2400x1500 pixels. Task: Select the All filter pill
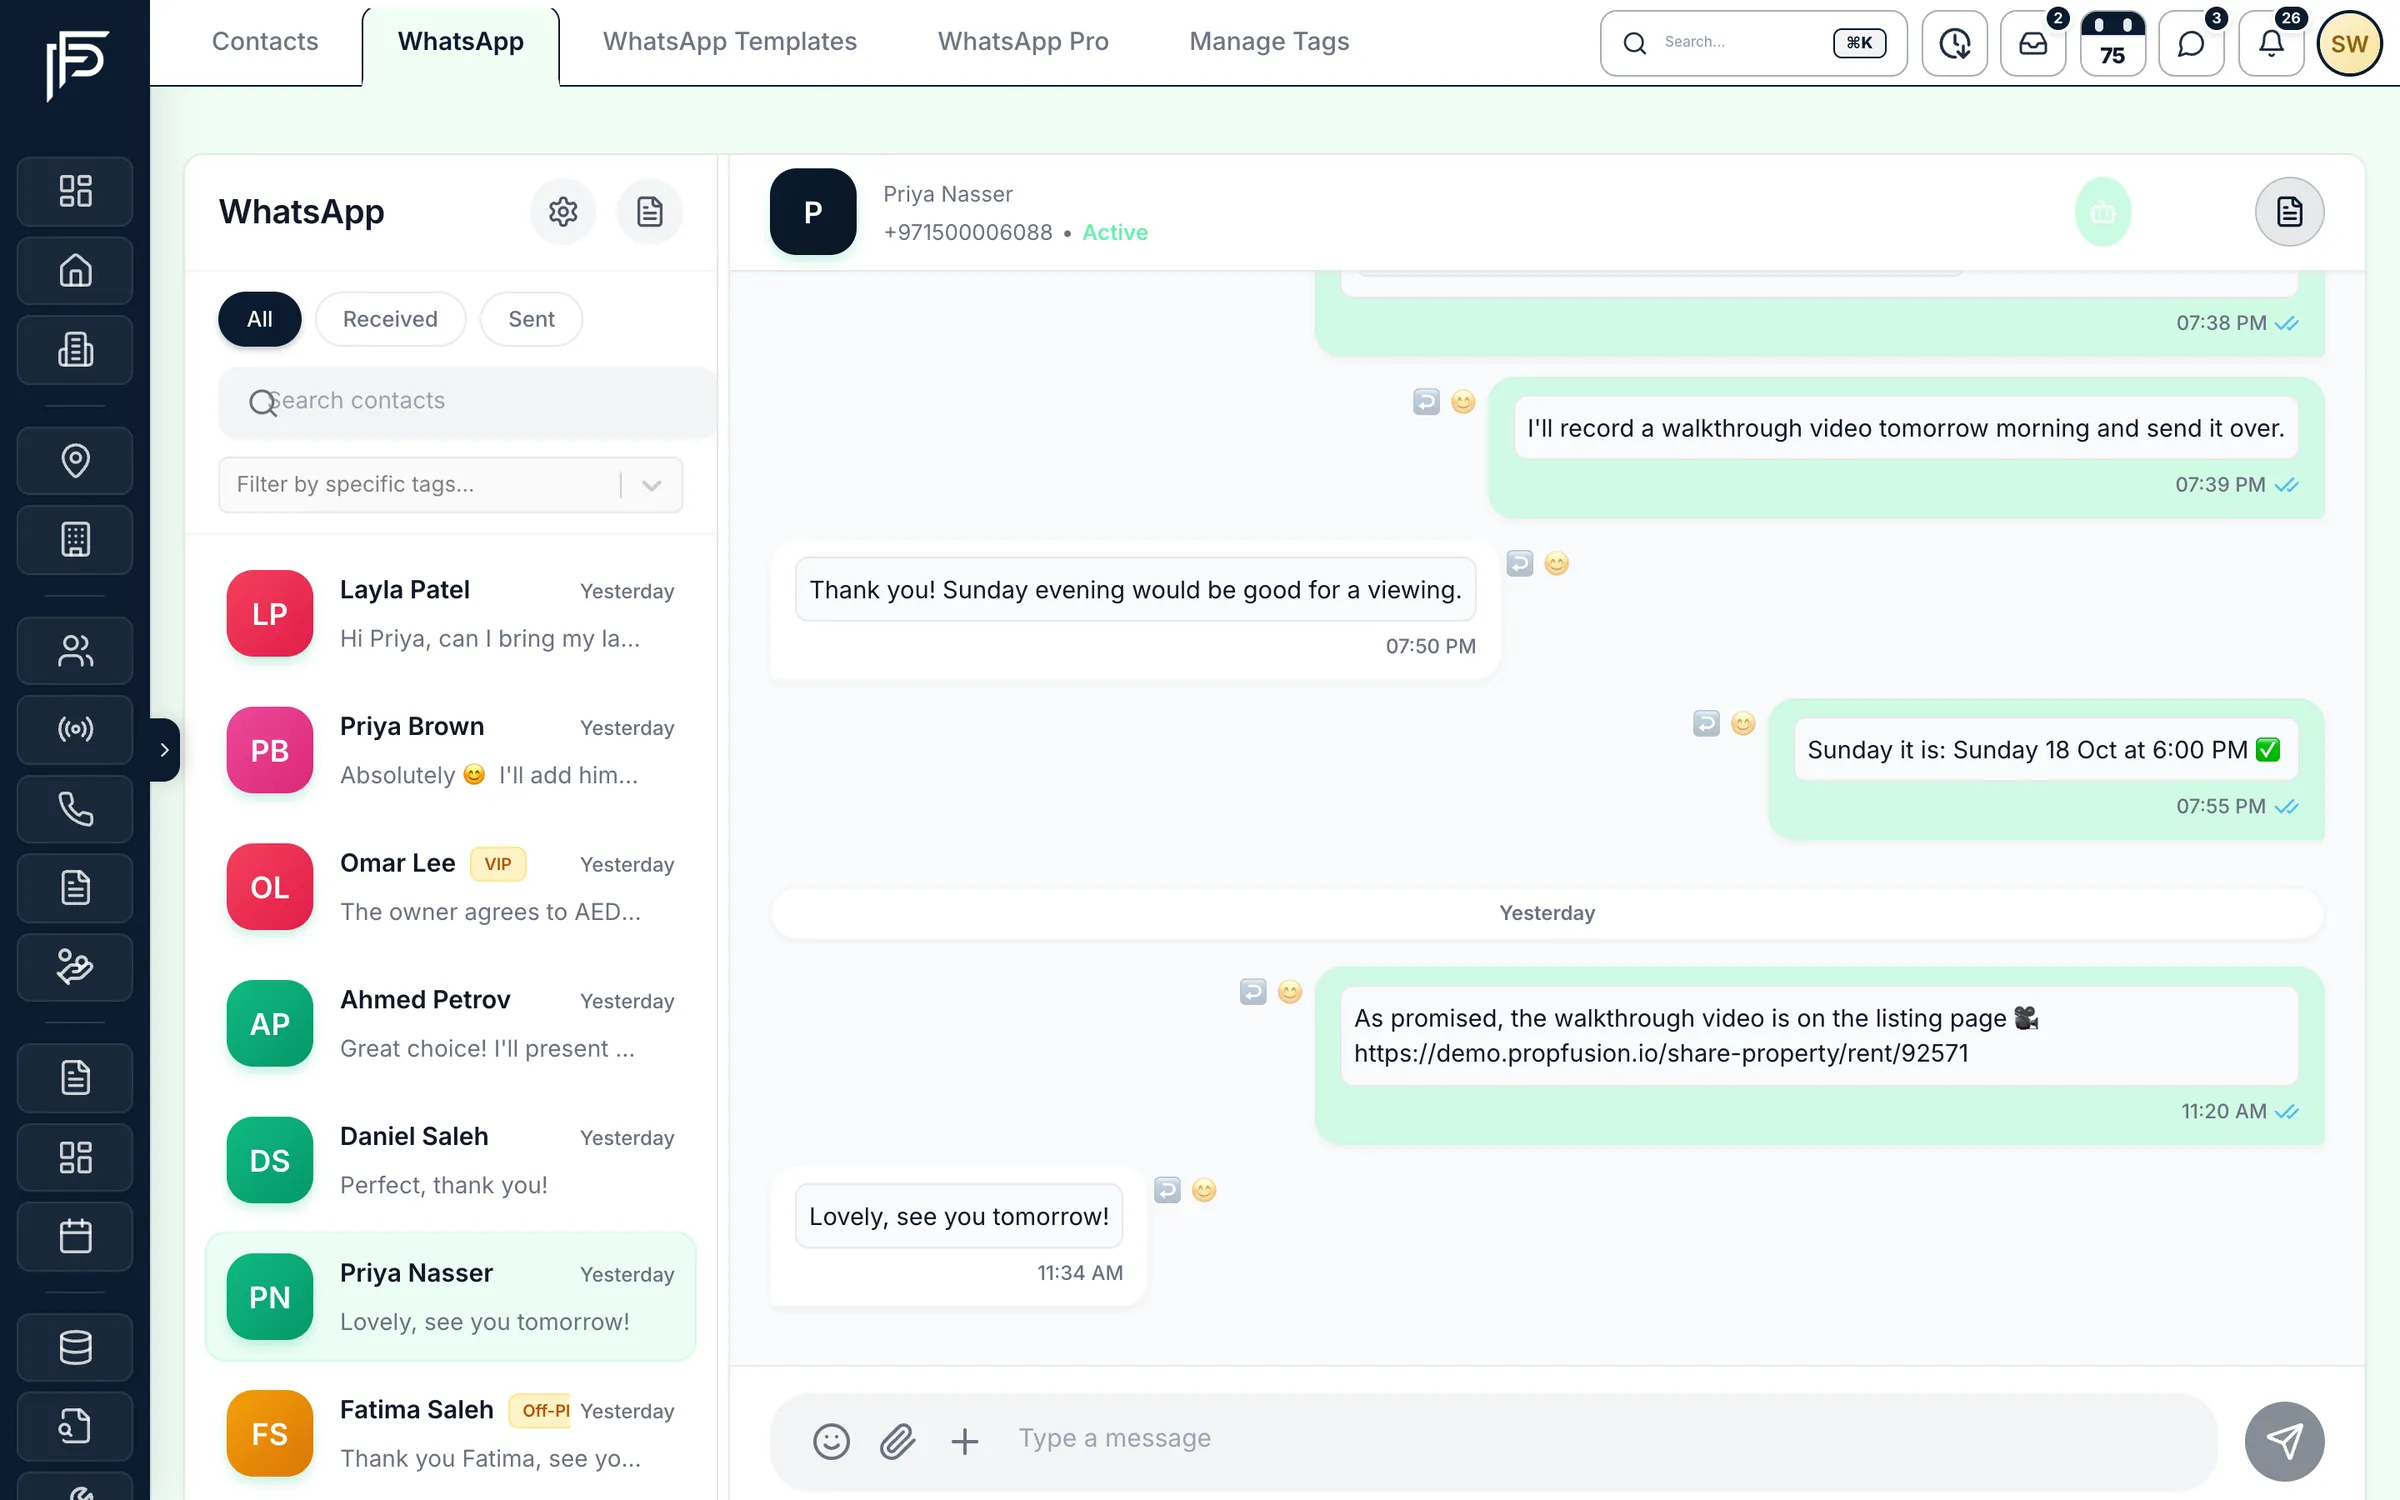click(x=260, y=319)
